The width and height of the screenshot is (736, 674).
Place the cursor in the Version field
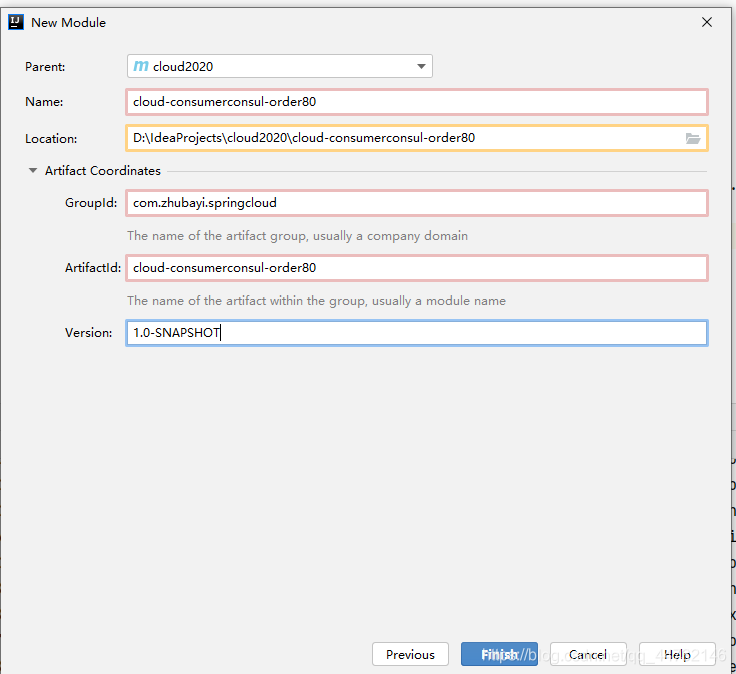[x=417, y=333]
